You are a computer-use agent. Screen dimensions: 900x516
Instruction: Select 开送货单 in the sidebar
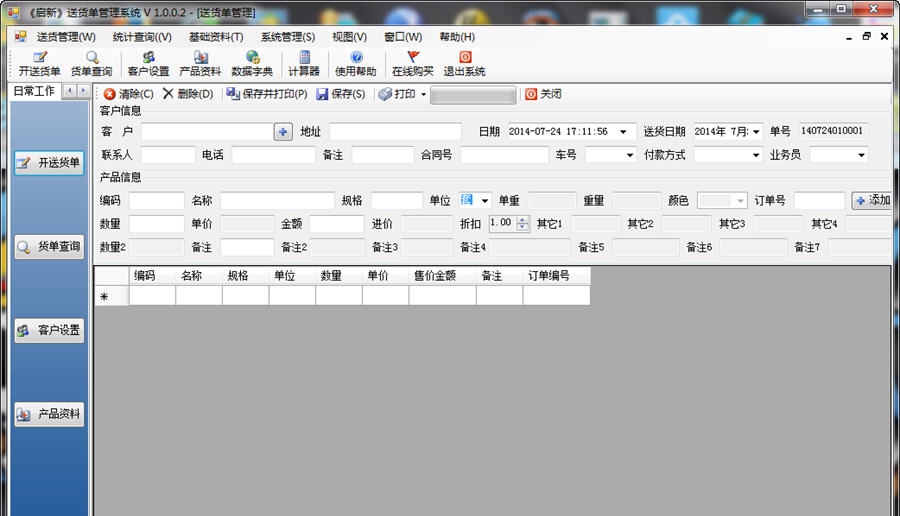point(49,163)
